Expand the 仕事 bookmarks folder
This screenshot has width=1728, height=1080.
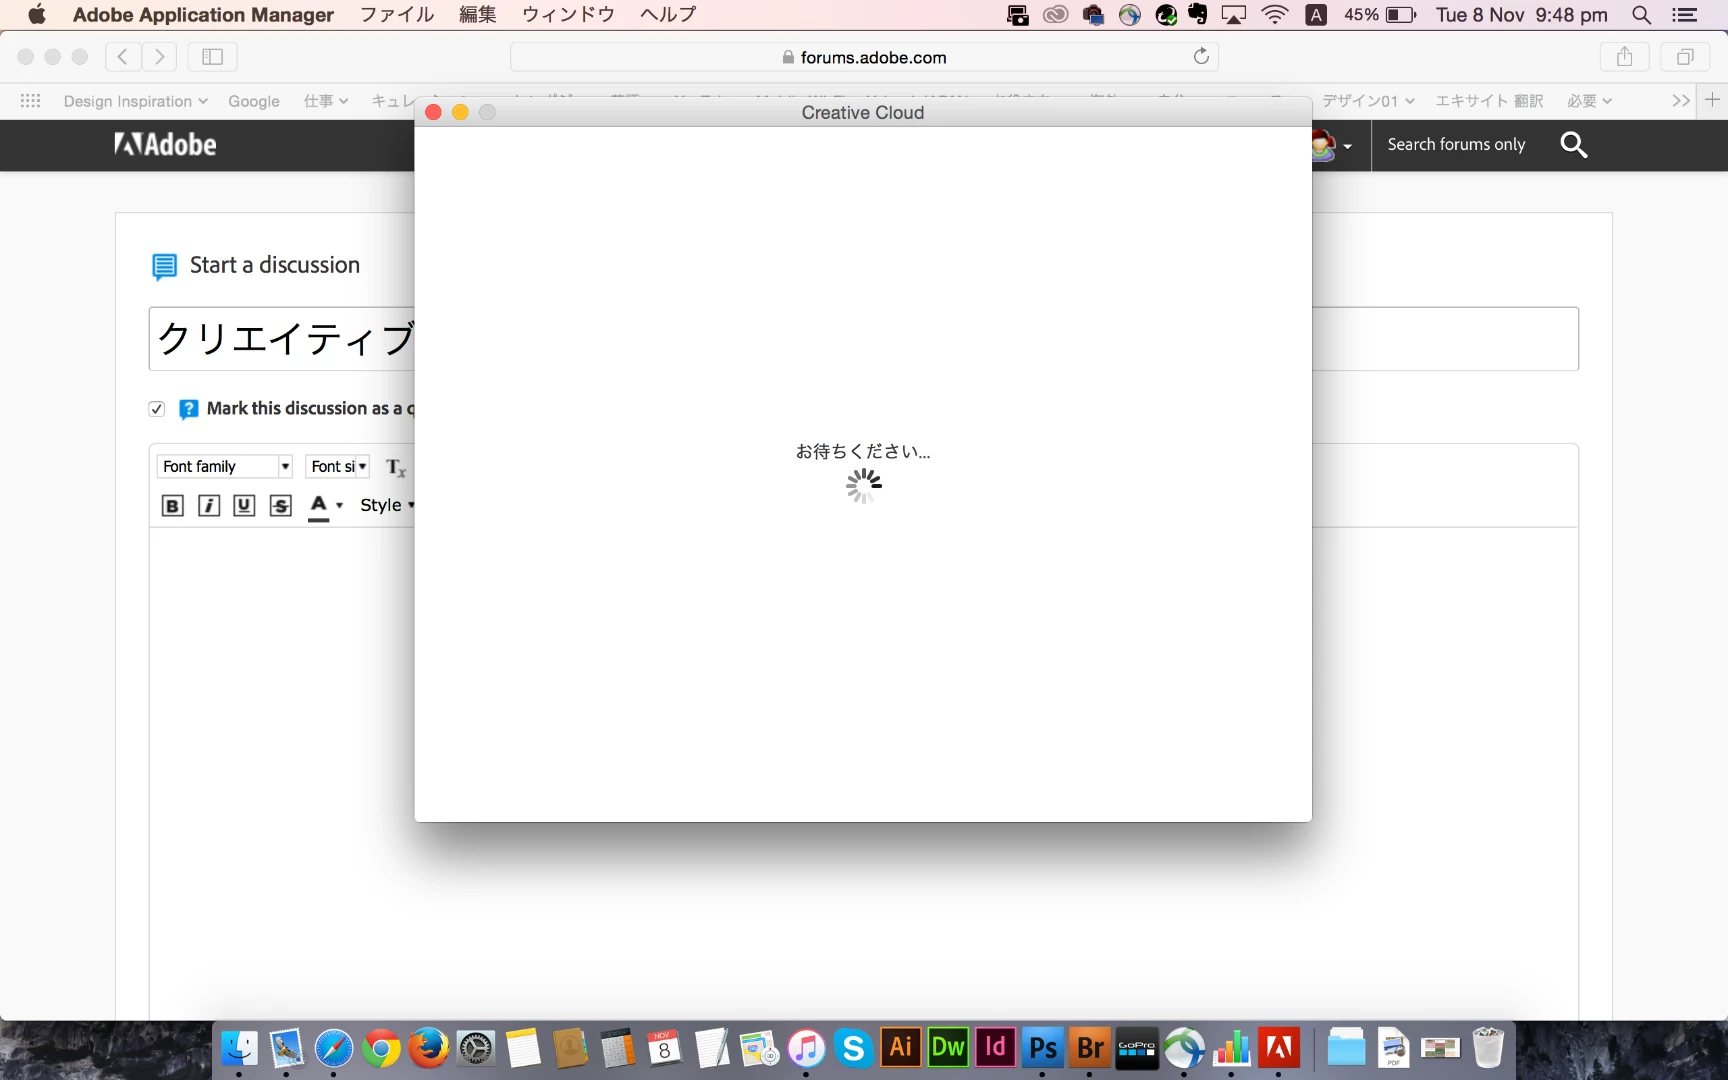tap(325, 101)
